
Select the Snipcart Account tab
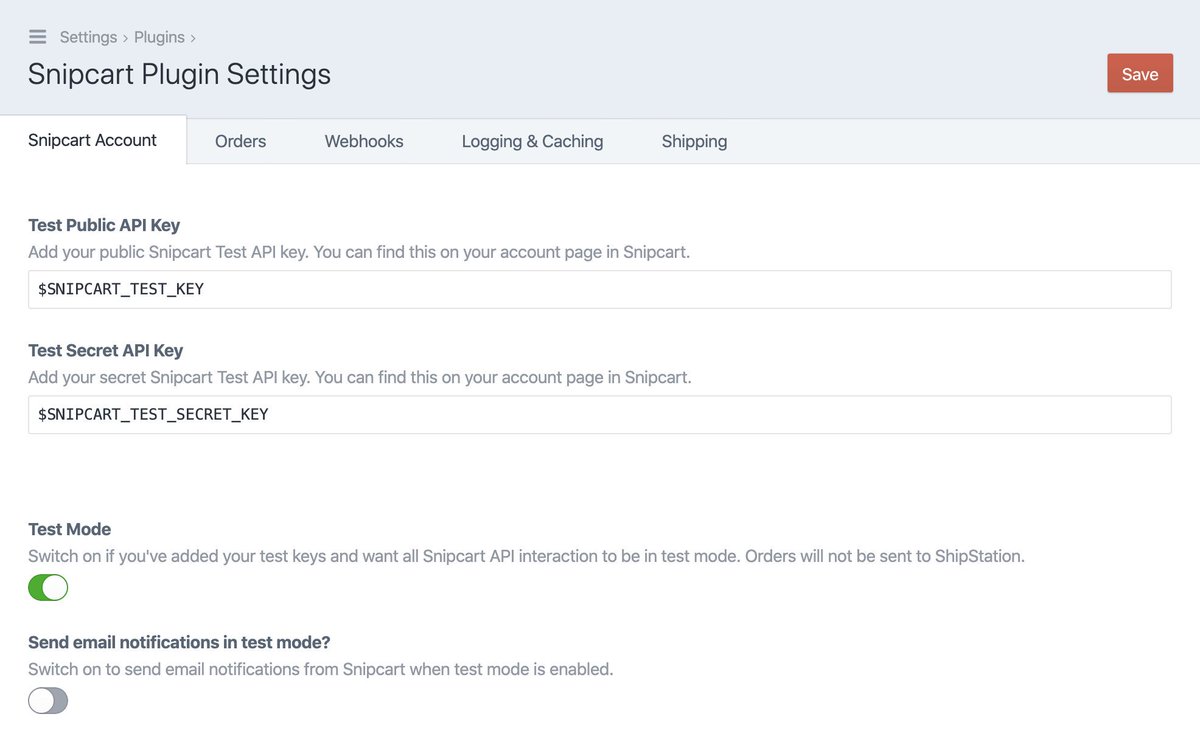[x=92, y=140]
